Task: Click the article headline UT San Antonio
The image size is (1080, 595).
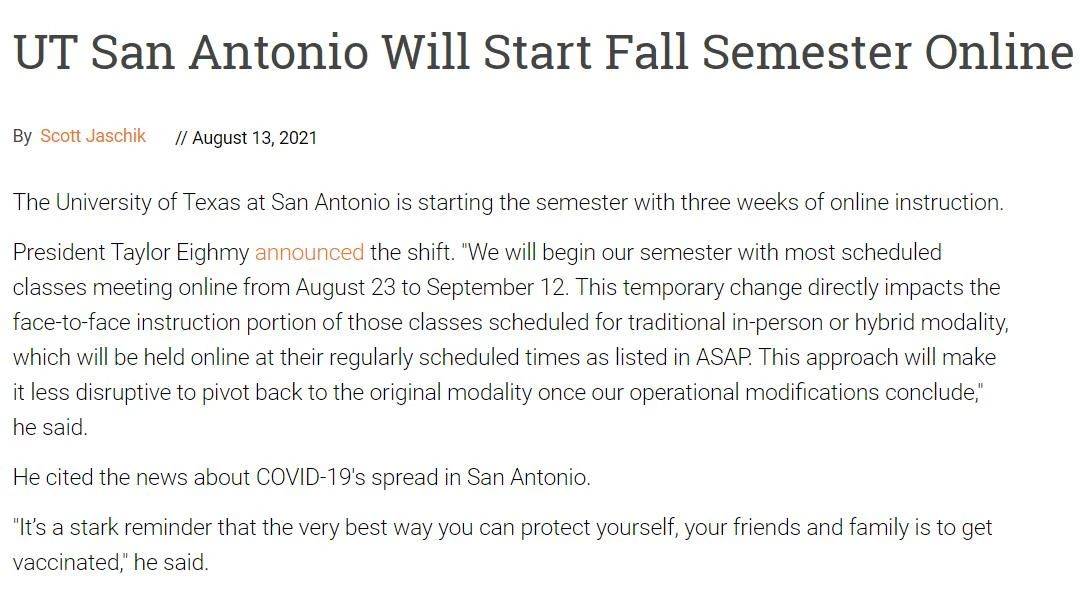Action: tap(543, 52)
